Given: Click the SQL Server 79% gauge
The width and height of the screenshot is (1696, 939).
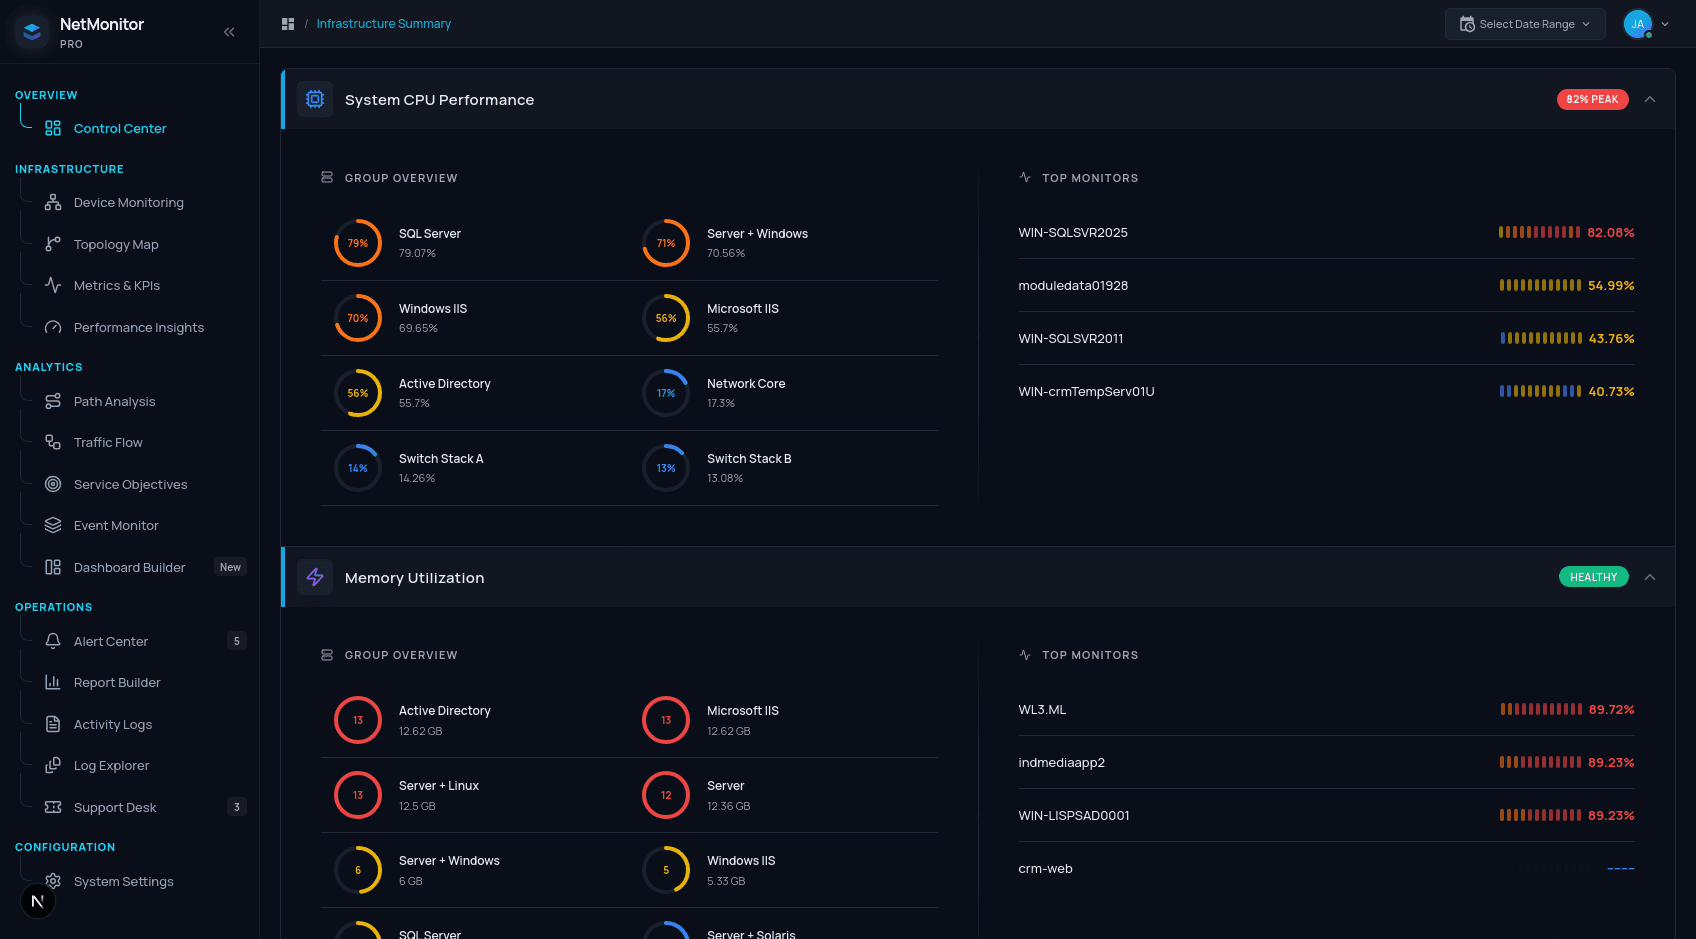Looking at the screenshot, I should tap(358, 243).
